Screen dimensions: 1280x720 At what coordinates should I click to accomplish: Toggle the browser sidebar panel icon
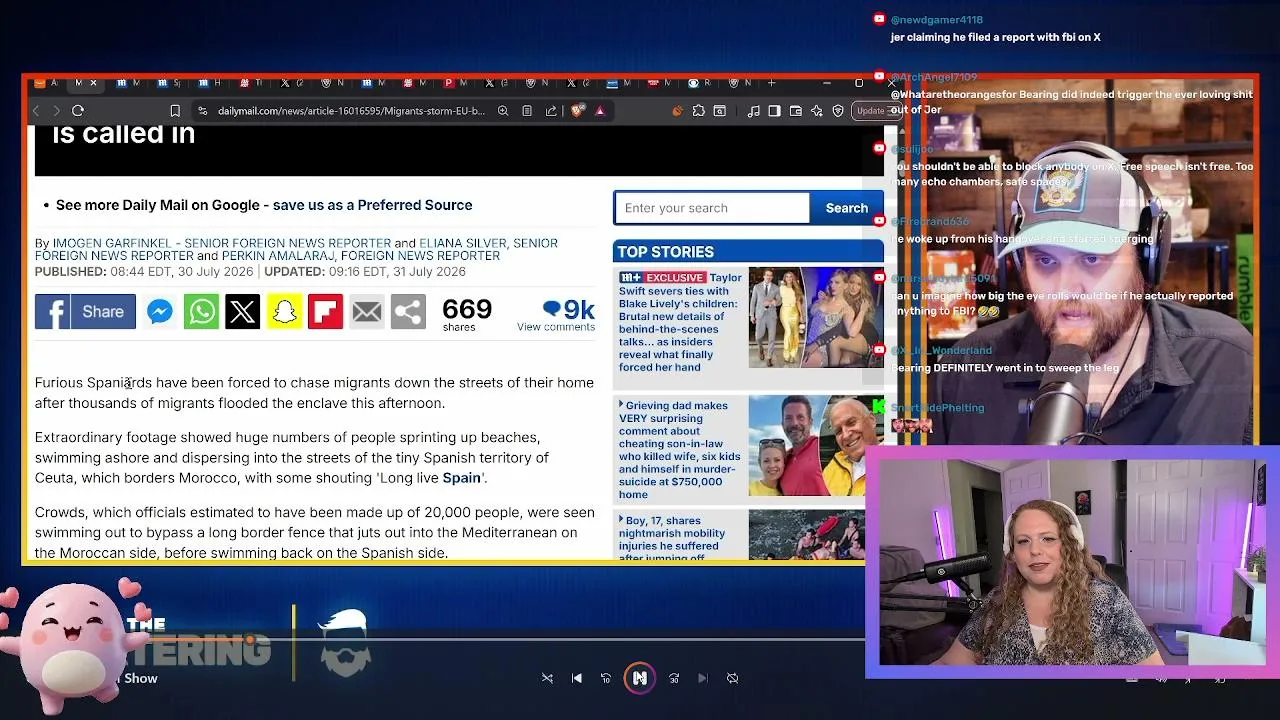pos(774,111)
